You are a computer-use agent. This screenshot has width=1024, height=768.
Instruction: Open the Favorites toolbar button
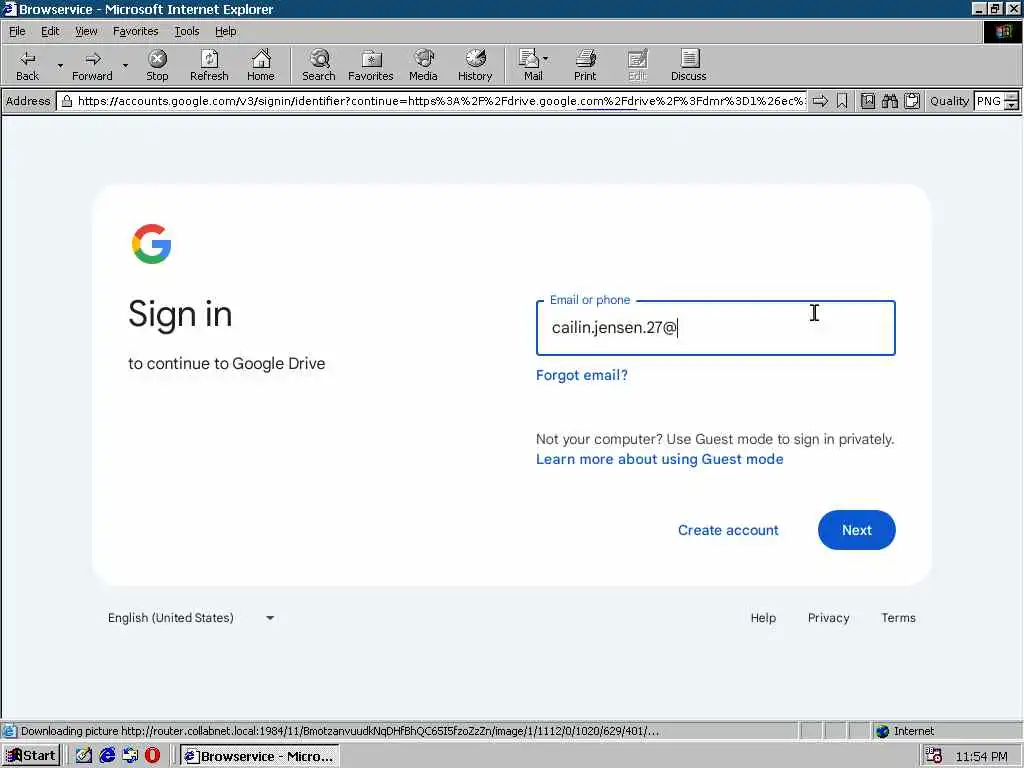tap(371, 65)
